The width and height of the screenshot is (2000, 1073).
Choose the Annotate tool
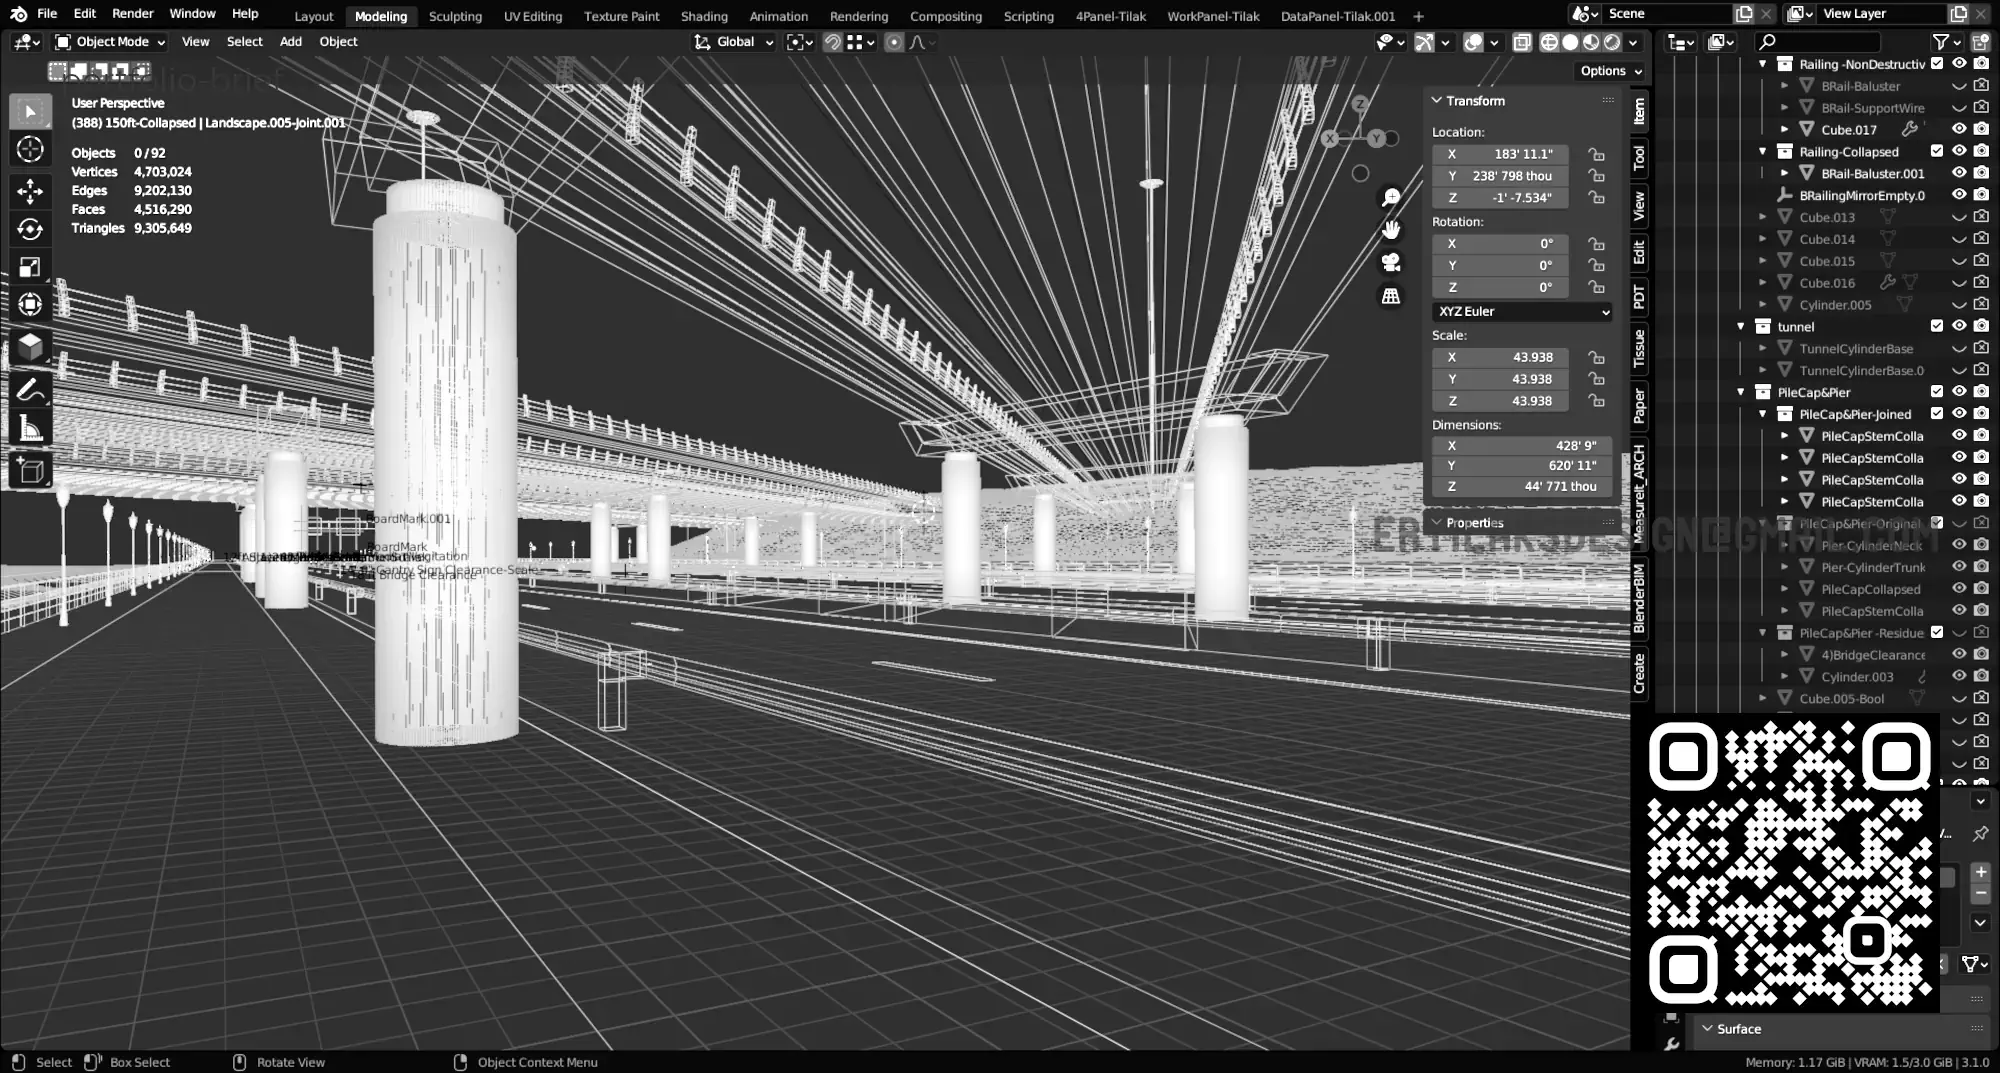pos(30,389)
